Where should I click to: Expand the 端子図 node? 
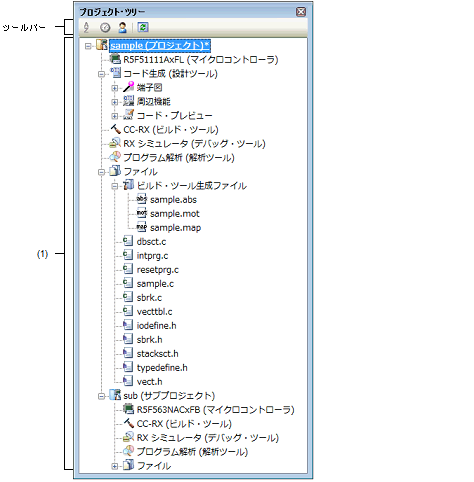(115, 88)
